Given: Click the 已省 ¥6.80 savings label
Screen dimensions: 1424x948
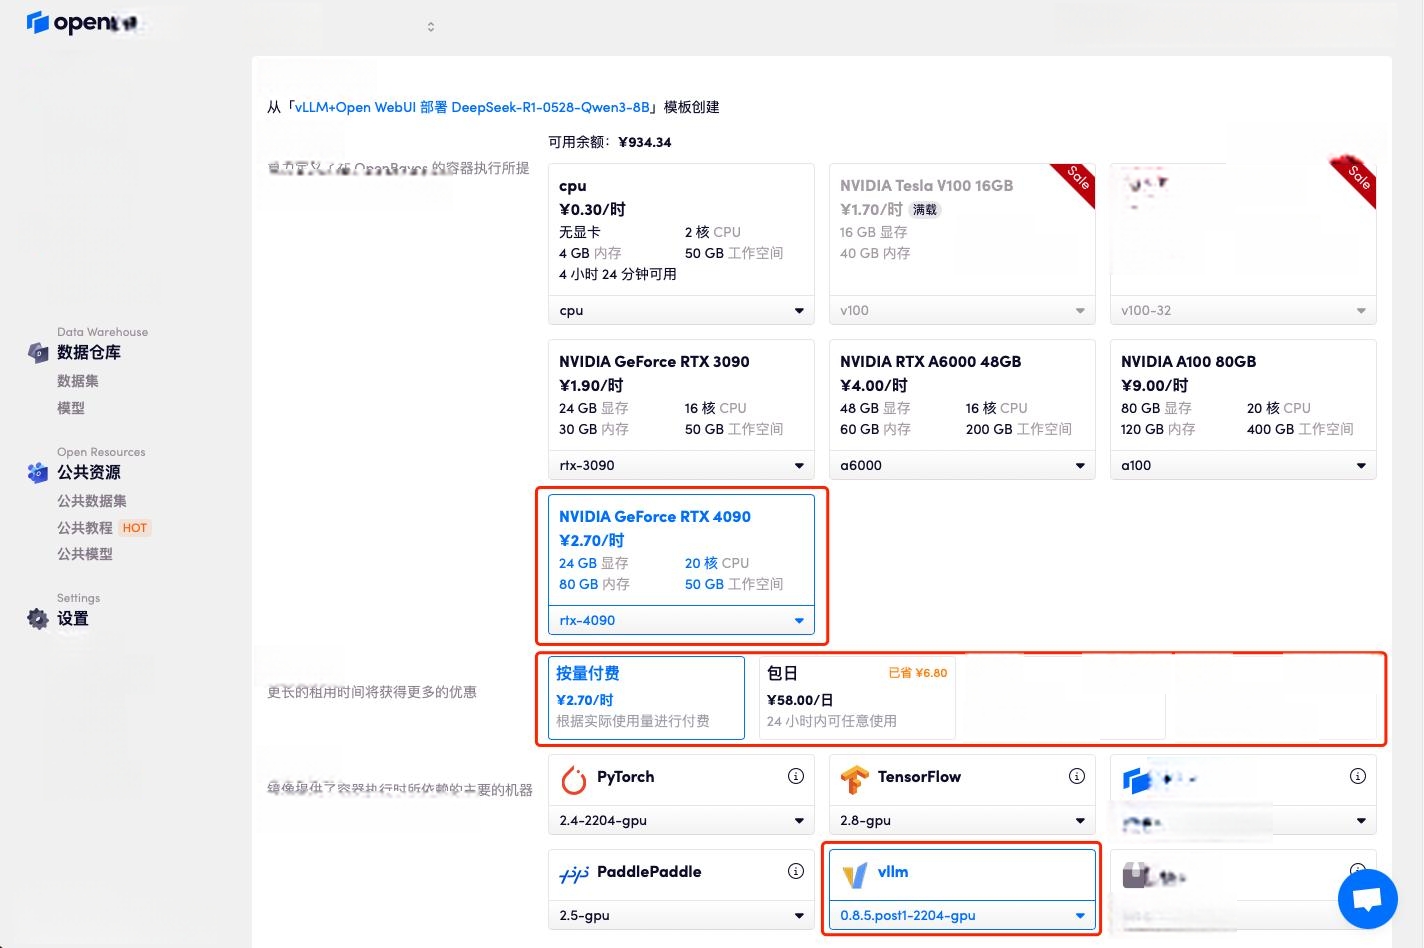Looking at the screenshot, I should click(x=918, y=673).
